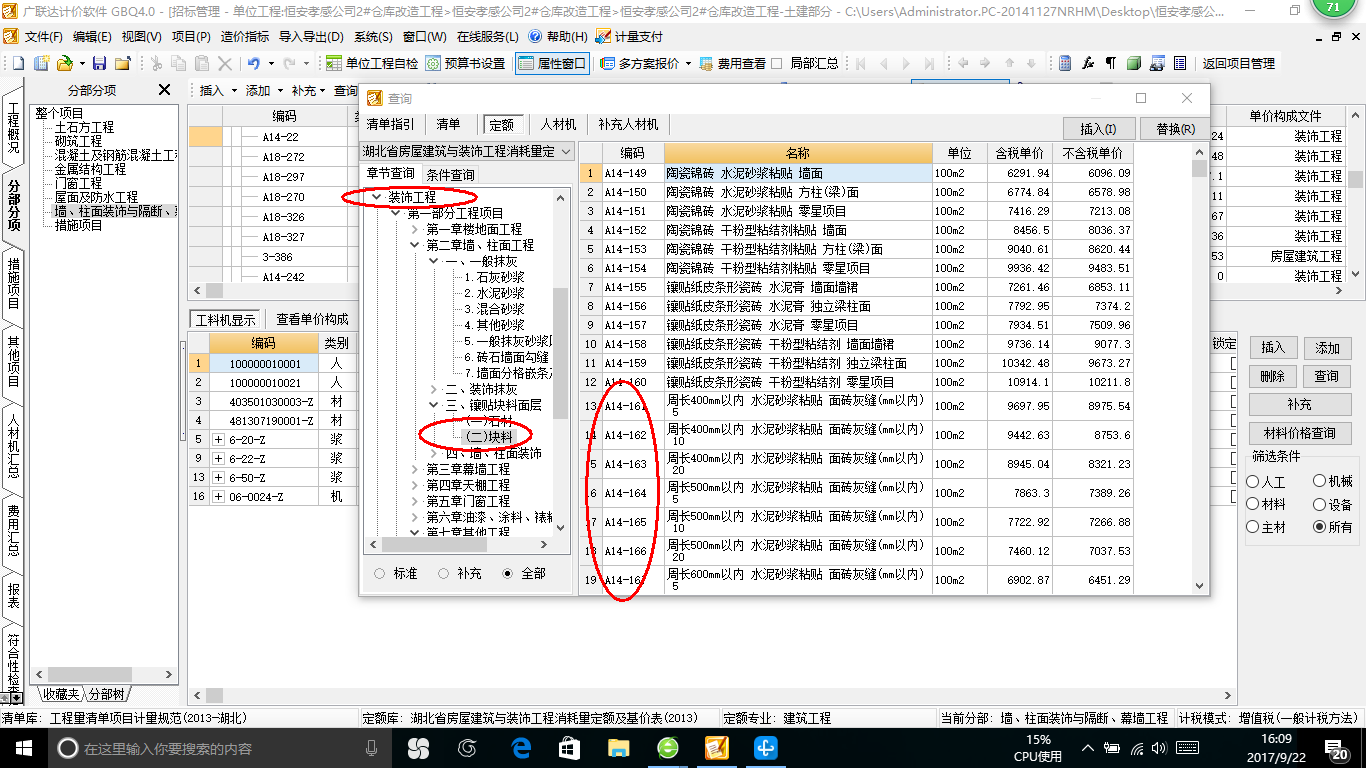
Task: Switch to the 清单指引 tab
Action: click(390, 124)
